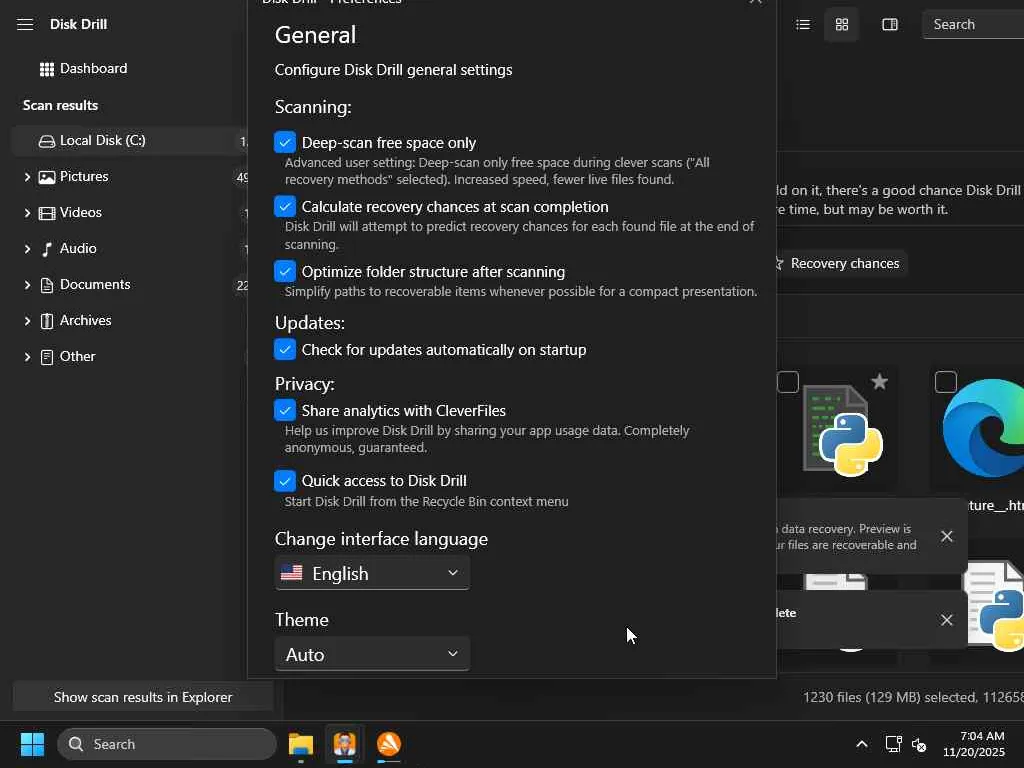Image resolution: width=1024 pixels, height=768 pixels.
Task: Select Audio in the sidebar
Action: [x=78, y=248]
